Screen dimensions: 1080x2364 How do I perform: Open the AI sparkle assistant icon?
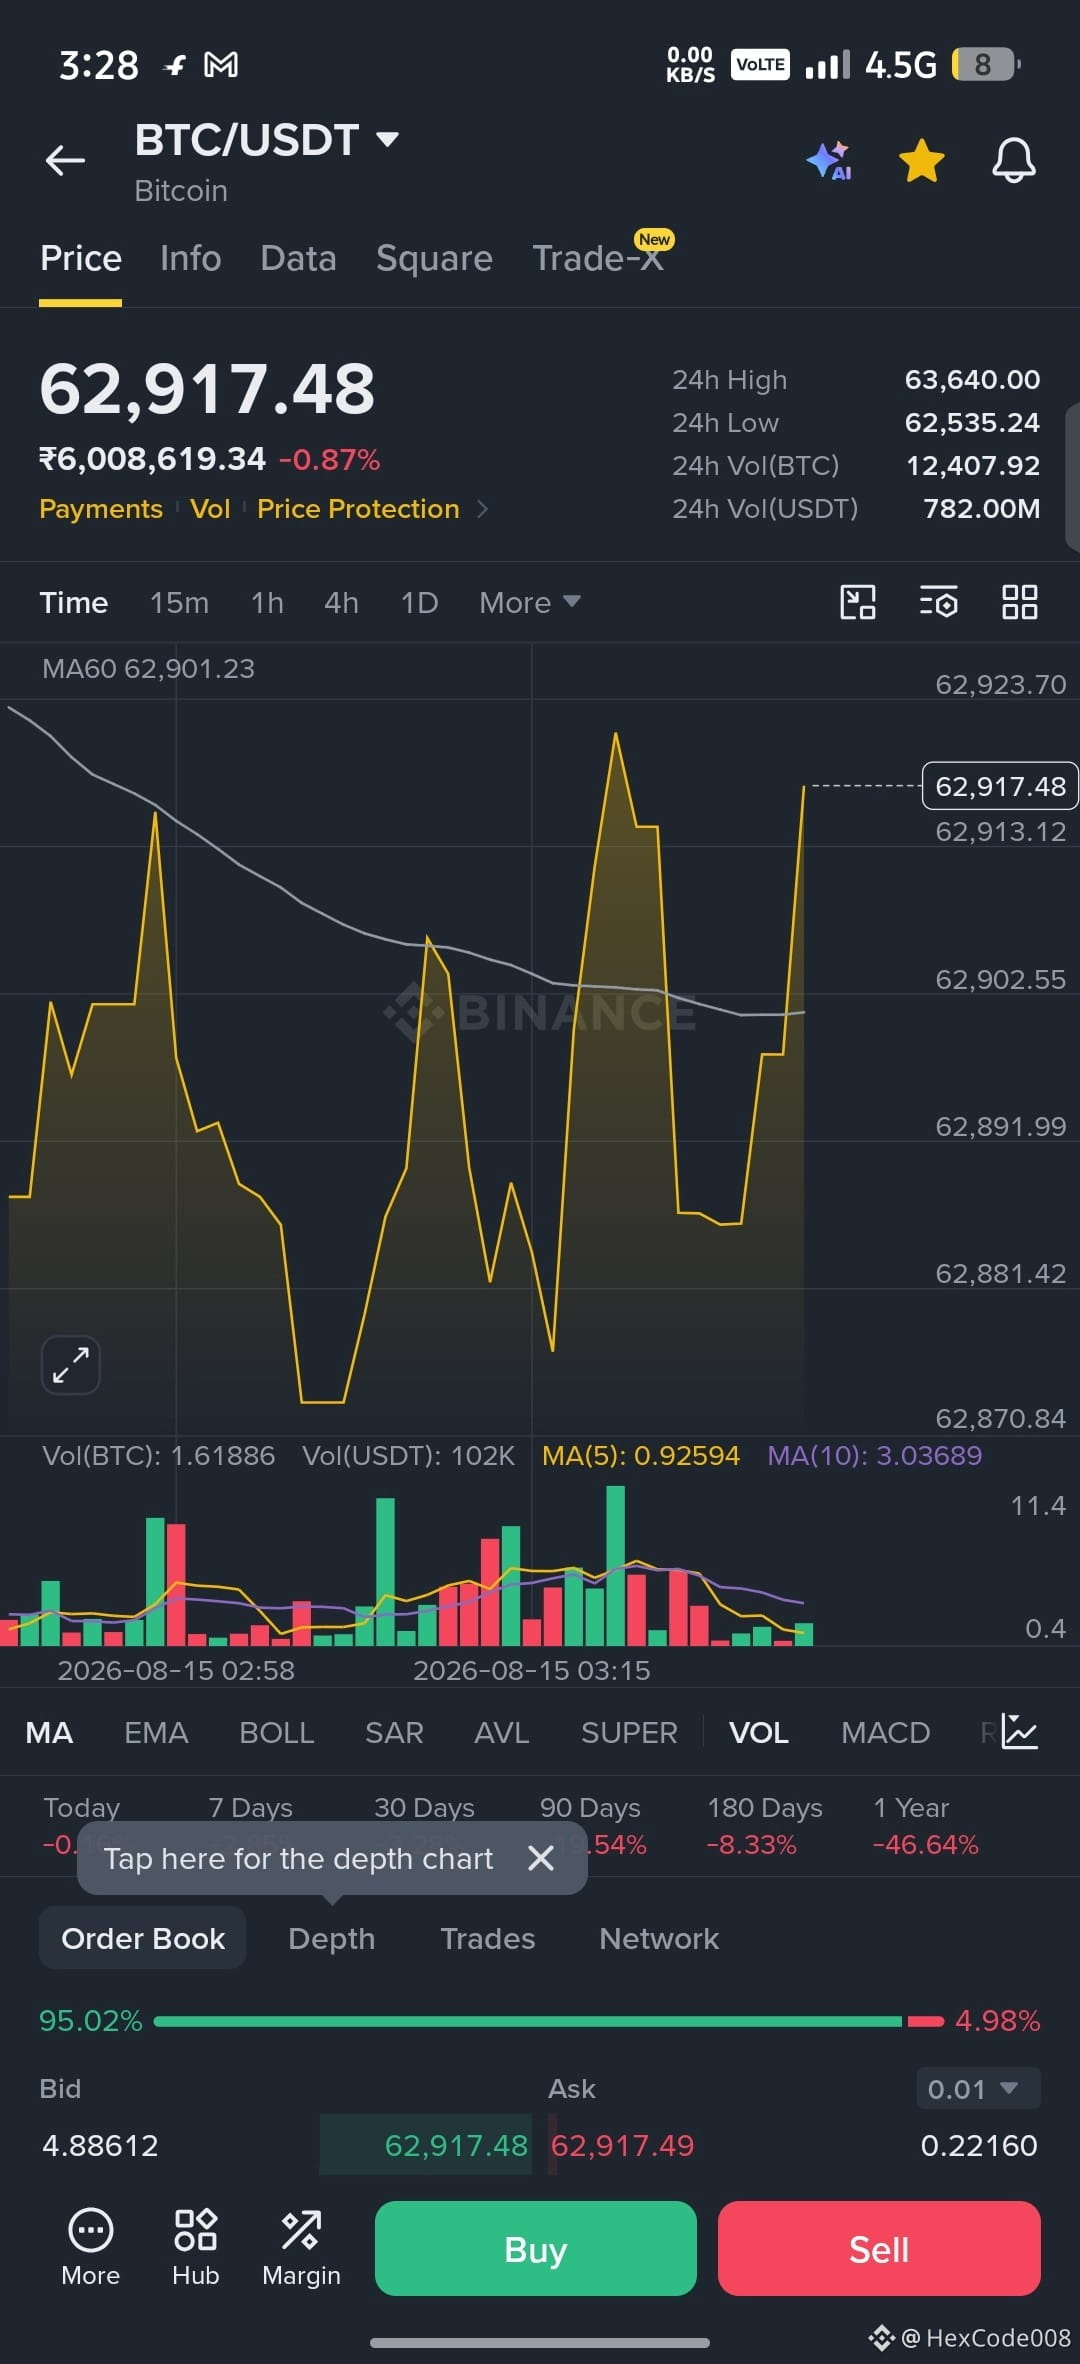[829, 160]
